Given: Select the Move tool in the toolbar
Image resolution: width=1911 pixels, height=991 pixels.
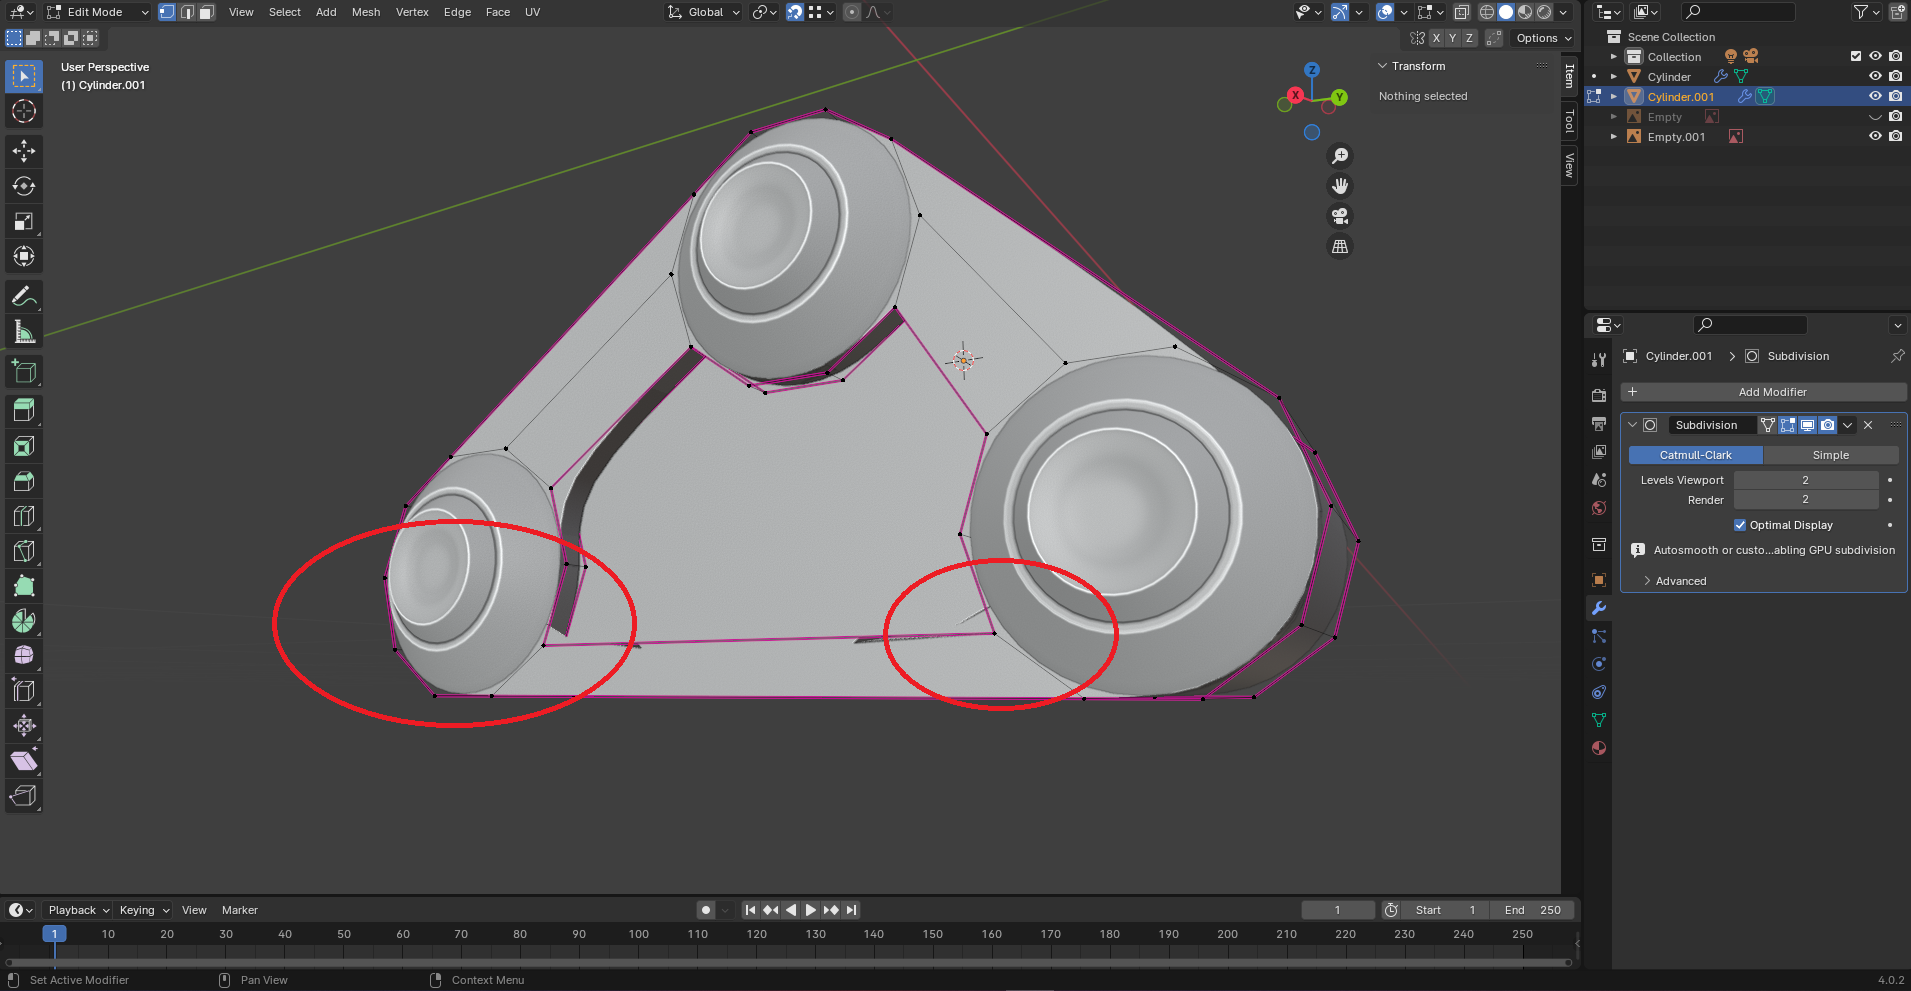Looking at the screenshot, I should pos(24,151).
